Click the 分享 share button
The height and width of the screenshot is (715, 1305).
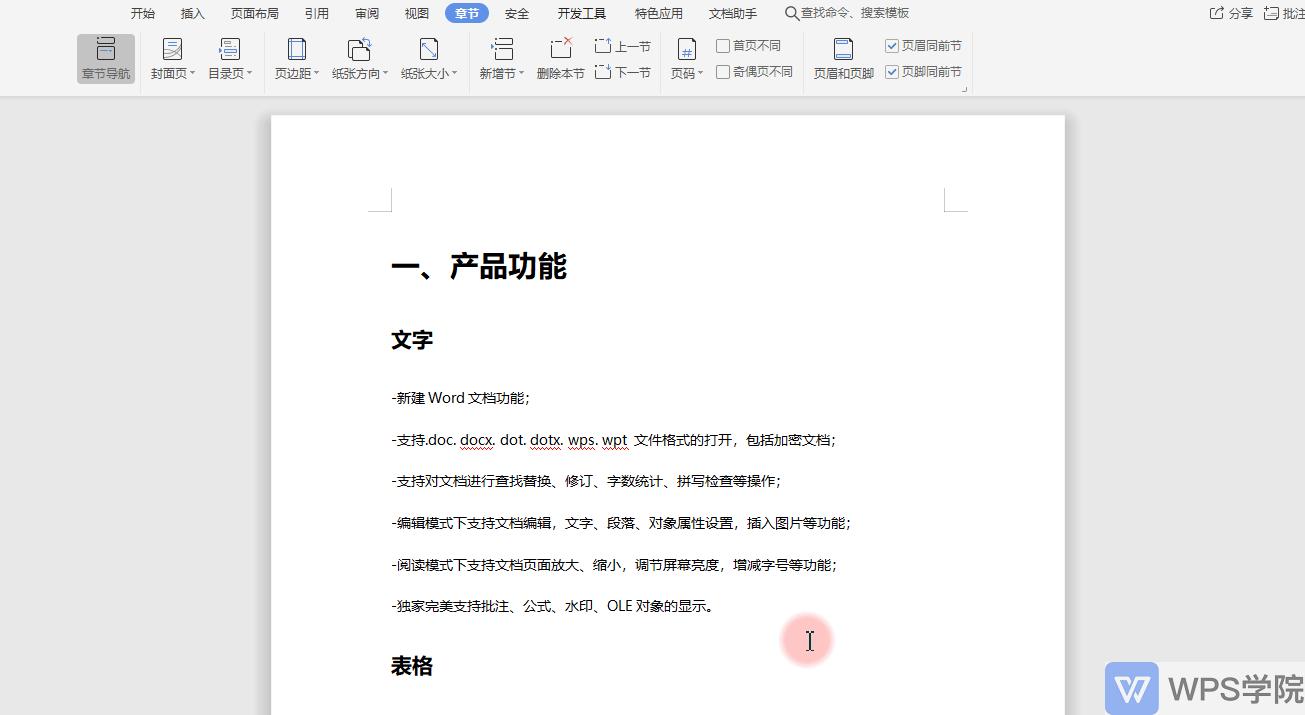(1230, 13)
